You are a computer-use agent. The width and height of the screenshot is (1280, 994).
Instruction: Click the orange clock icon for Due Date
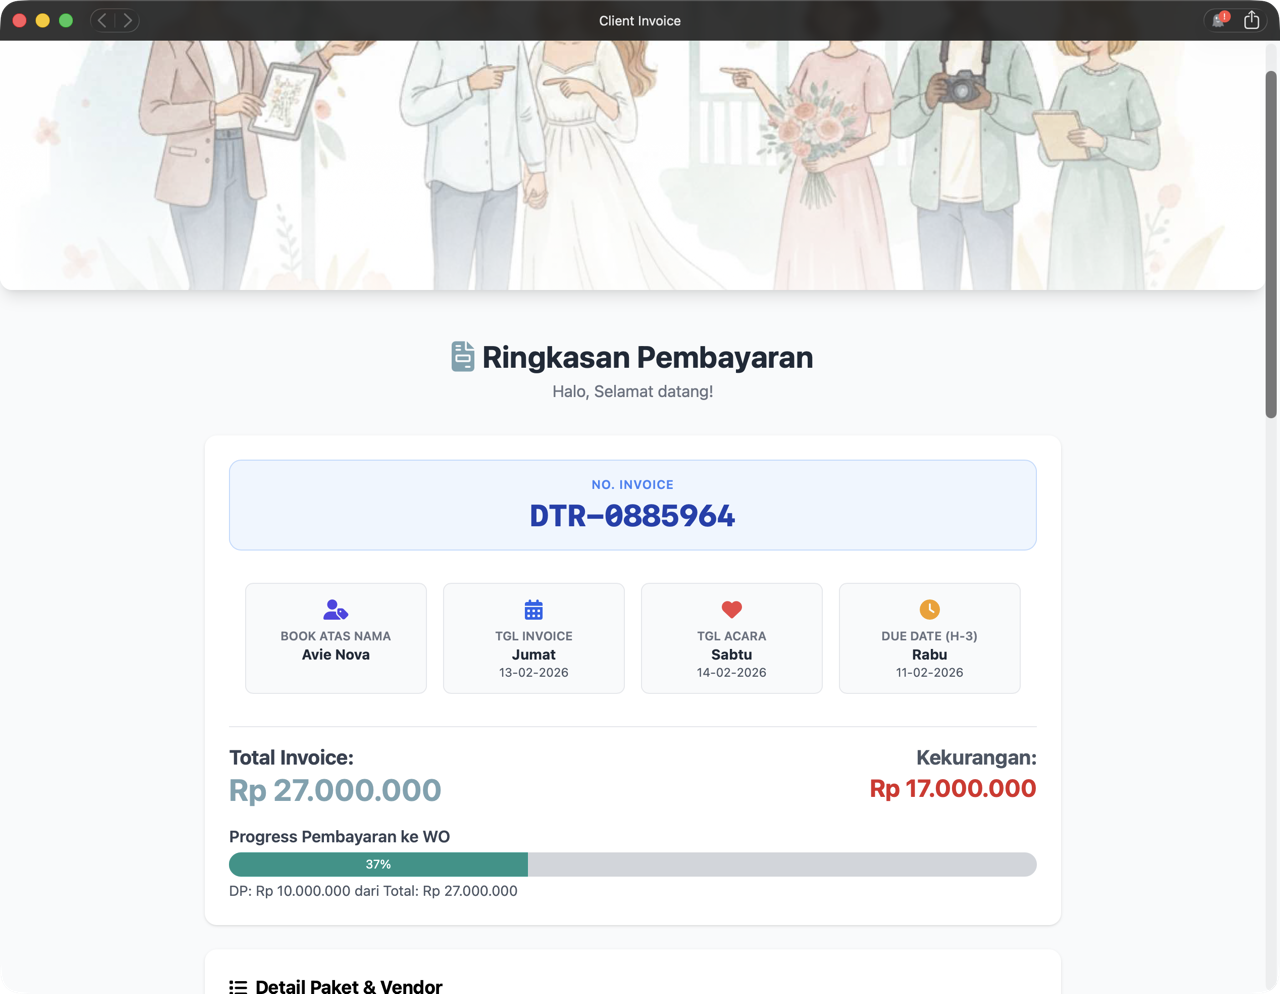coord(930,609)
